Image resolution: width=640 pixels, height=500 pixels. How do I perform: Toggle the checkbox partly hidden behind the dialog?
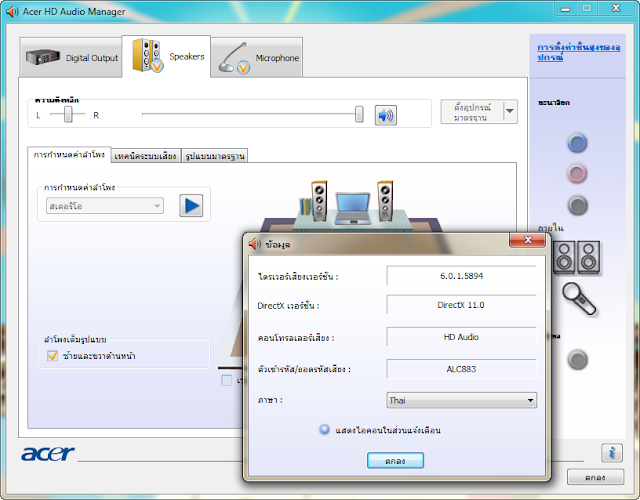pos(227,380)
